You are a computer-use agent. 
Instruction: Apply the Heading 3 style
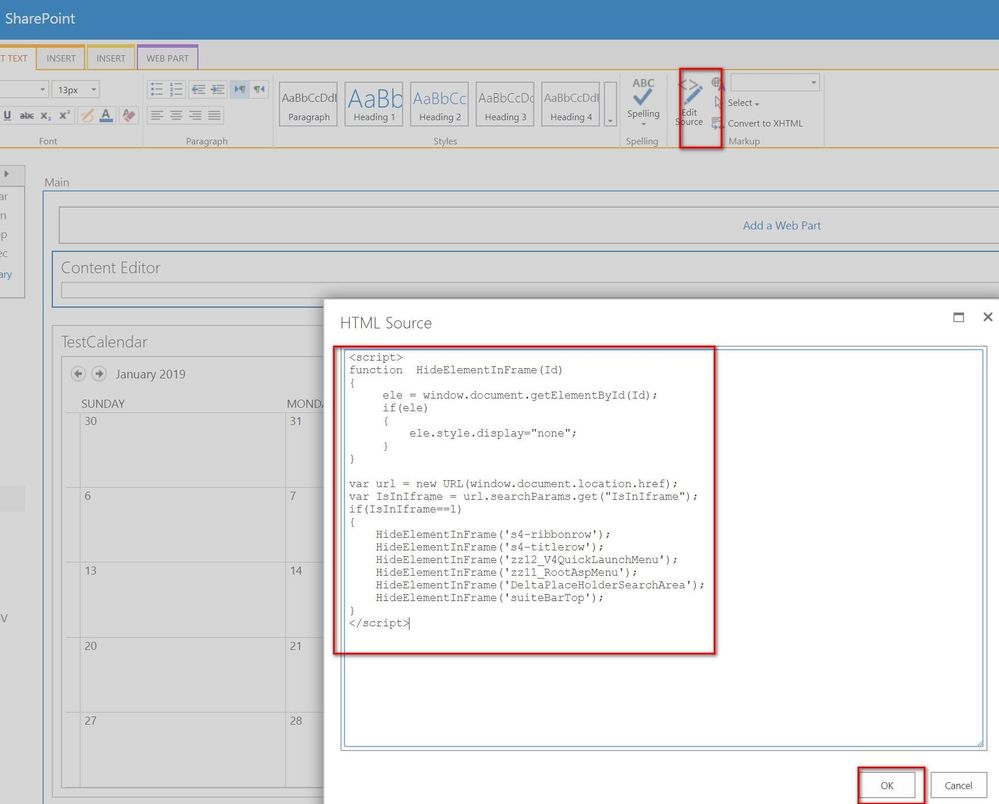[505, 104]
